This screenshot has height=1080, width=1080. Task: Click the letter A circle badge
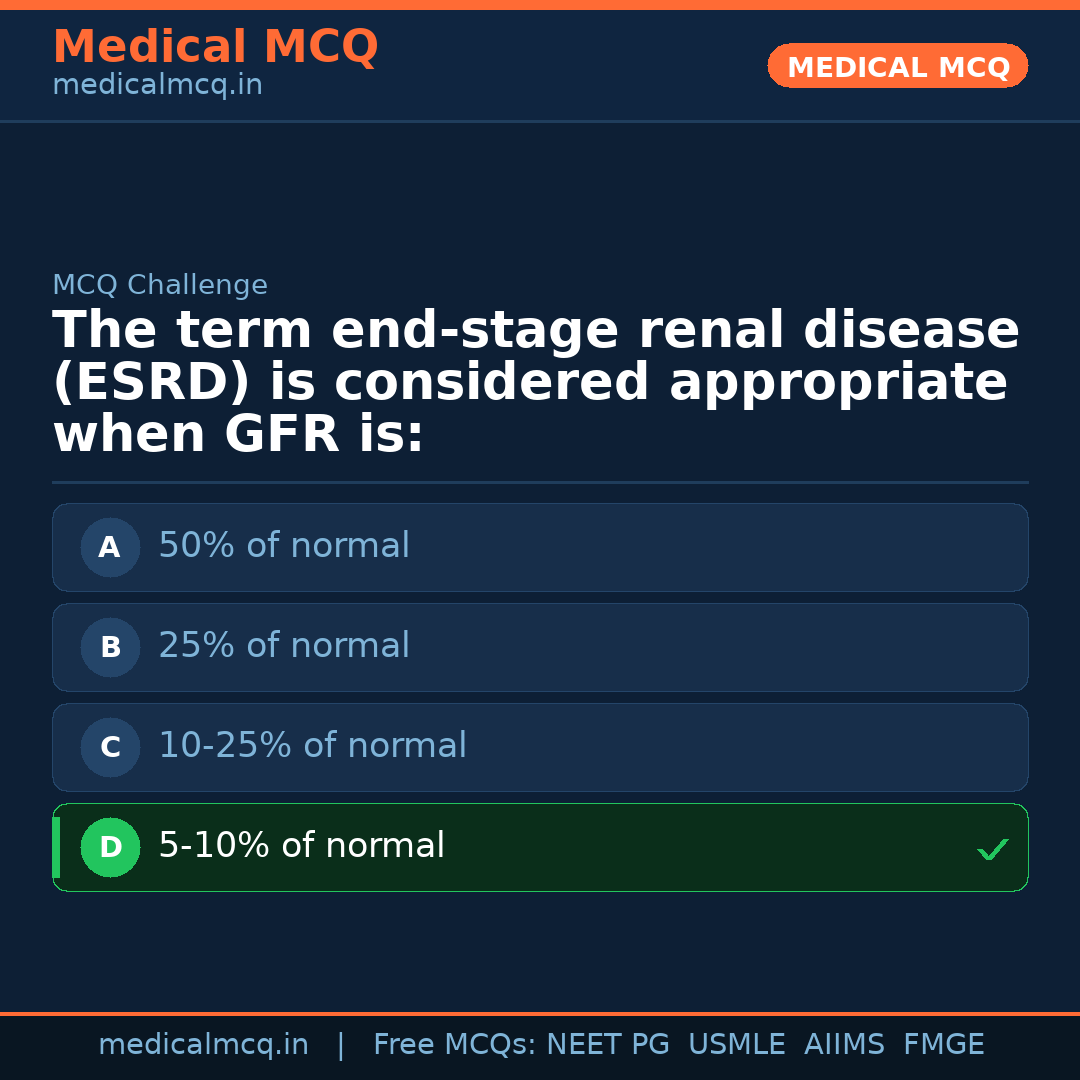click(x=110, y=547)
